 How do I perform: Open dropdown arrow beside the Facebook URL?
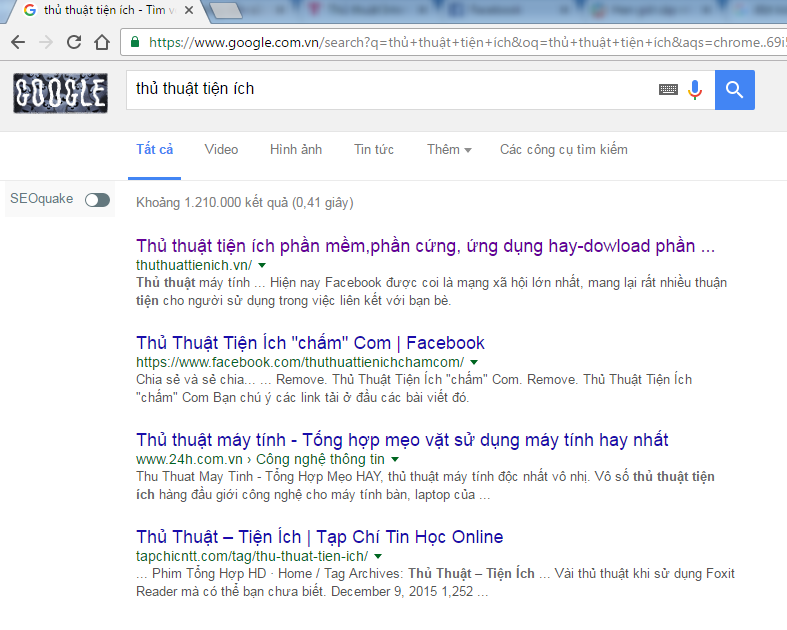tap(474, 362)
